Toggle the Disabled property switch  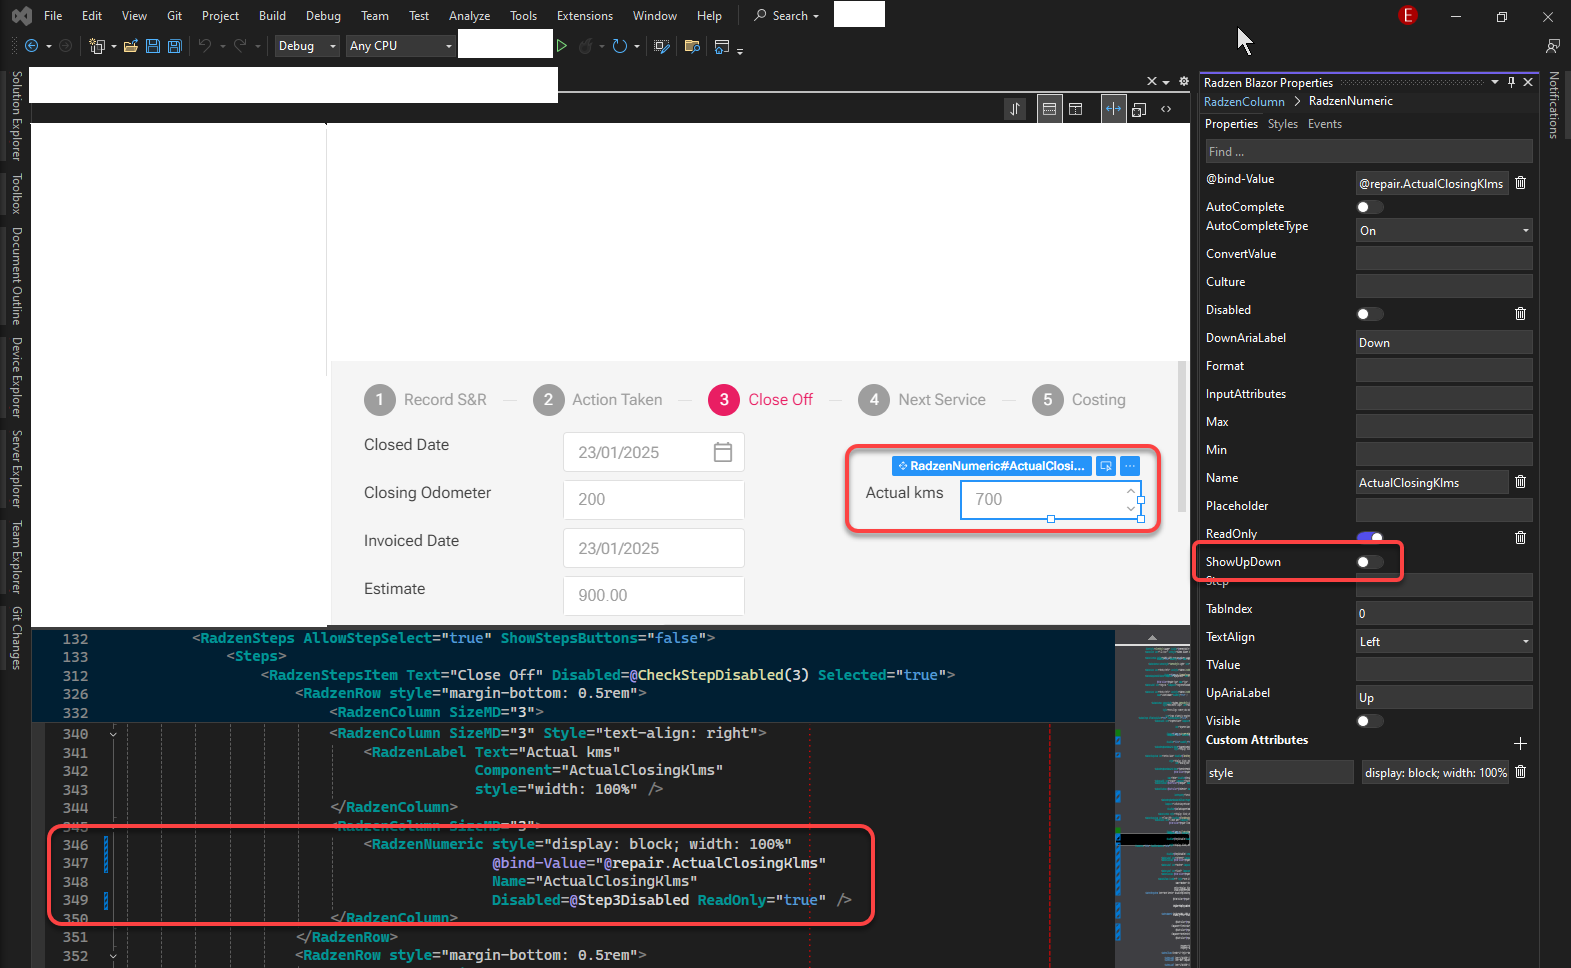click(x=1370, y=314)
